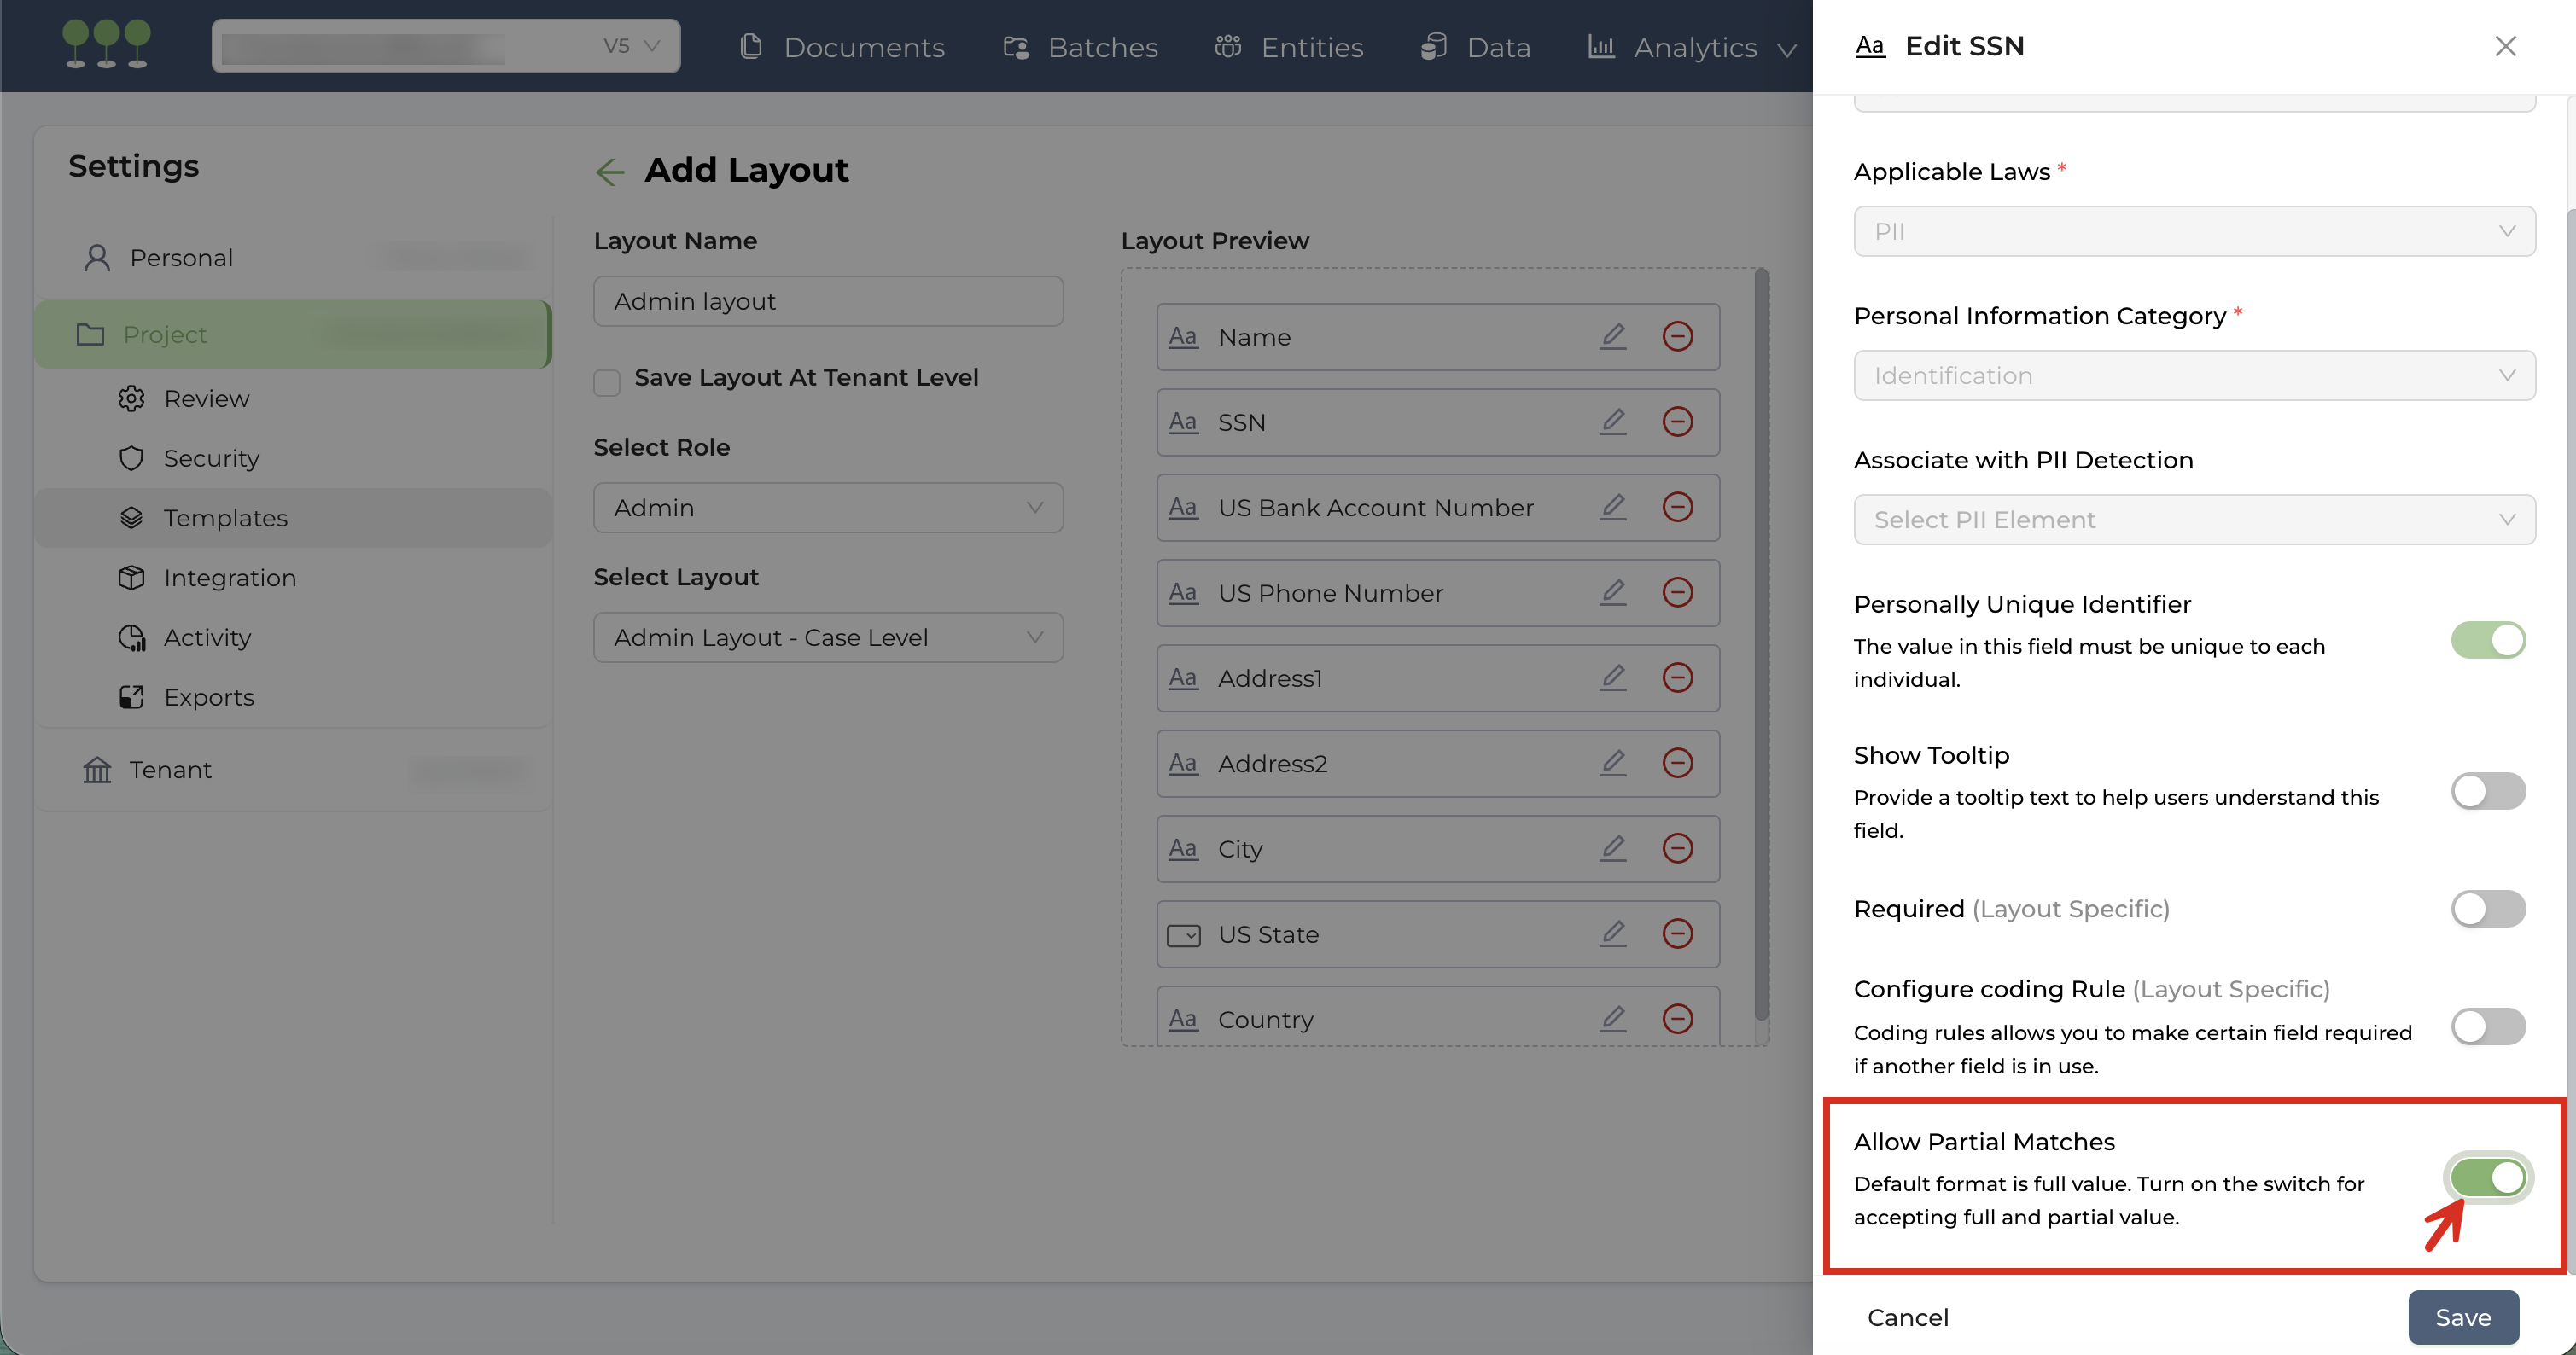Open the Templates settings section
2576x1355 pixels.
(225, 518)
